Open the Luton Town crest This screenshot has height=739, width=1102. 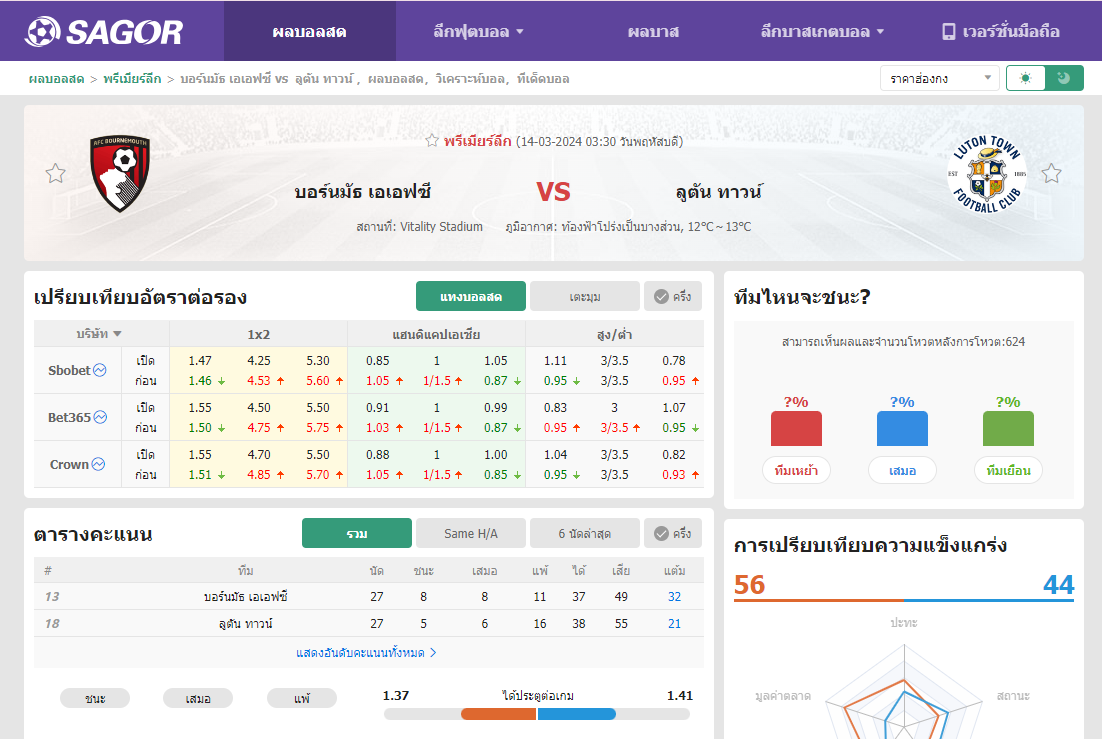click(987, 174)
